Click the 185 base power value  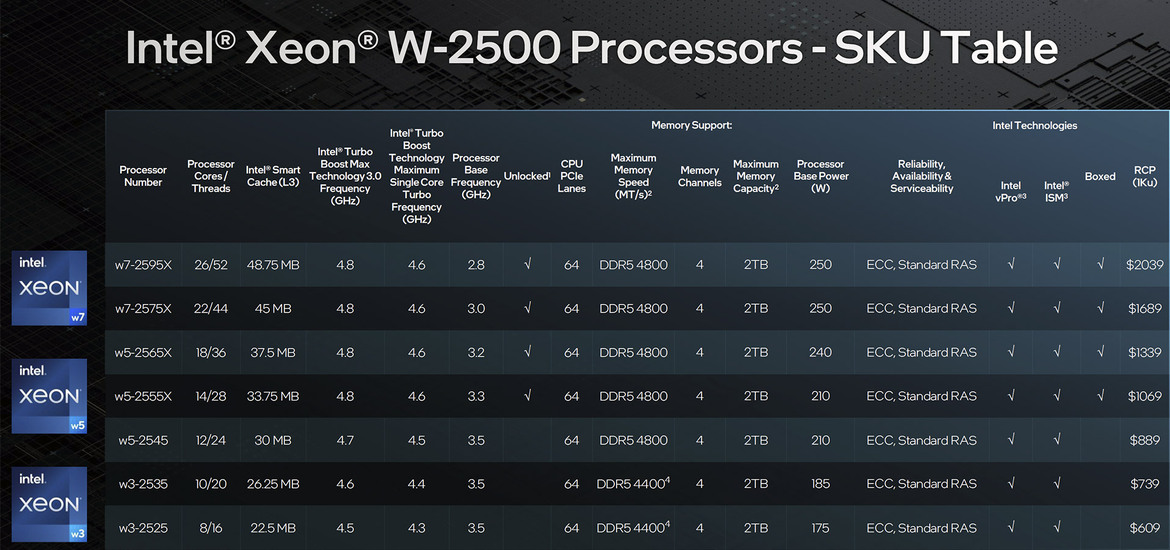pyautogui.click(x=821, y=484)
